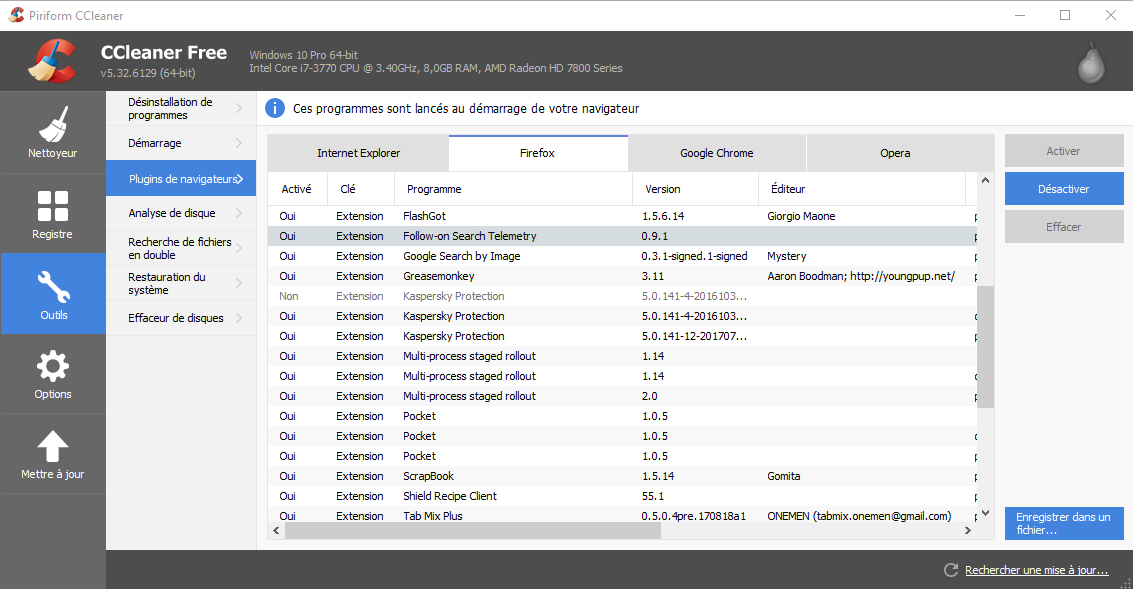Image resolution: width=1133 pixels, height=589 pixels.
Task: Expand the Démarrage chevron
Action: (239, 143)
